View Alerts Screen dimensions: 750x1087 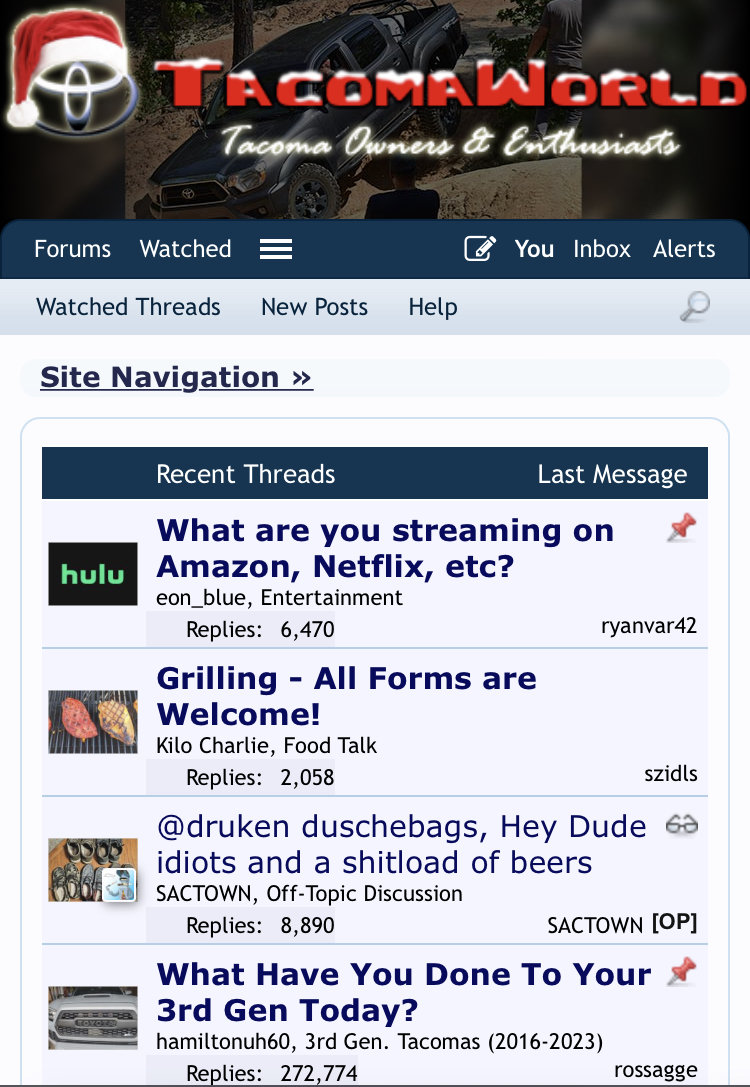pyautogui.click(x=683, y=249)
